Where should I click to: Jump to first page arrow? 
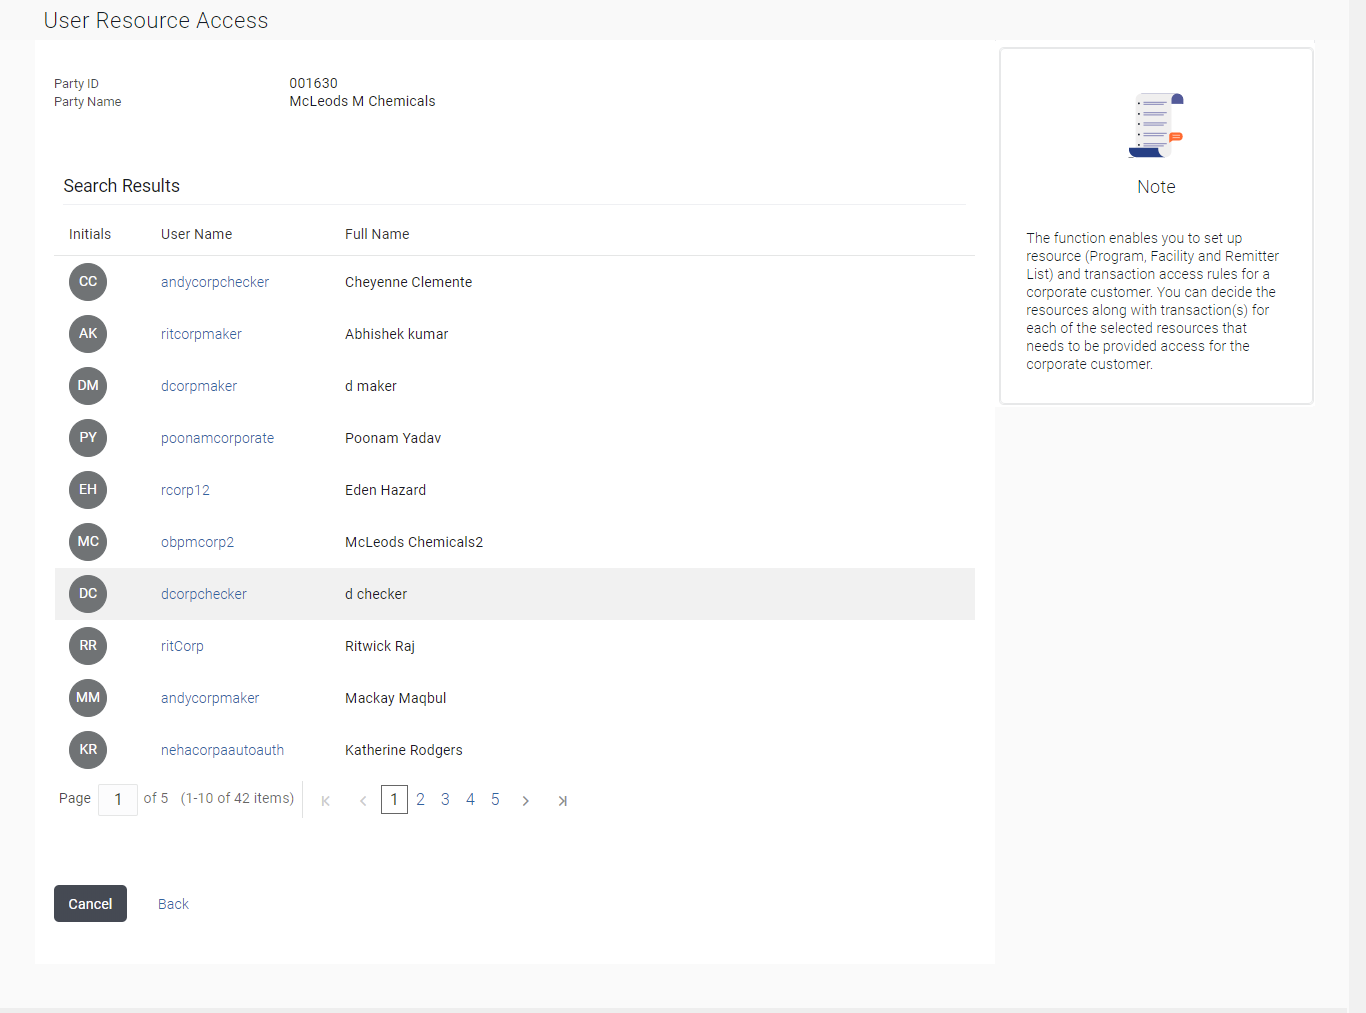click(326, 800)
